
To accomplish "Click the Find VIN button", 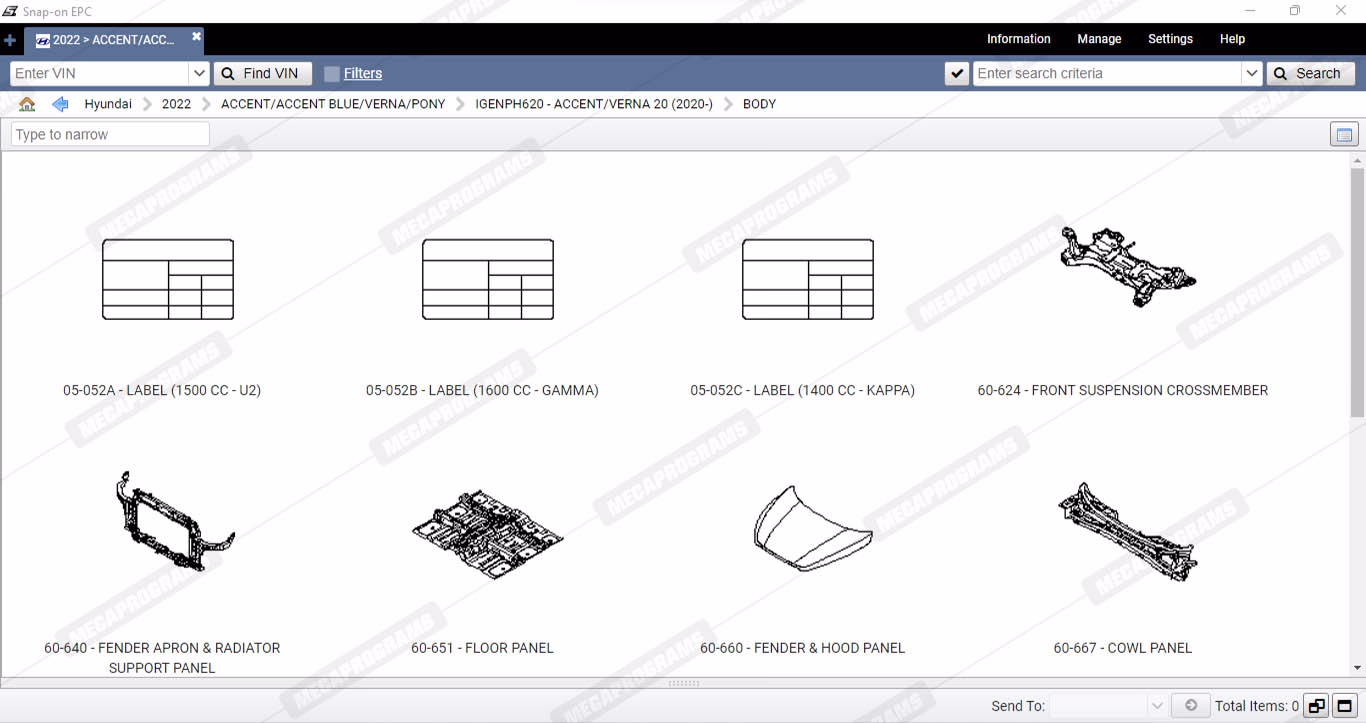I will [x=262, y=74].
